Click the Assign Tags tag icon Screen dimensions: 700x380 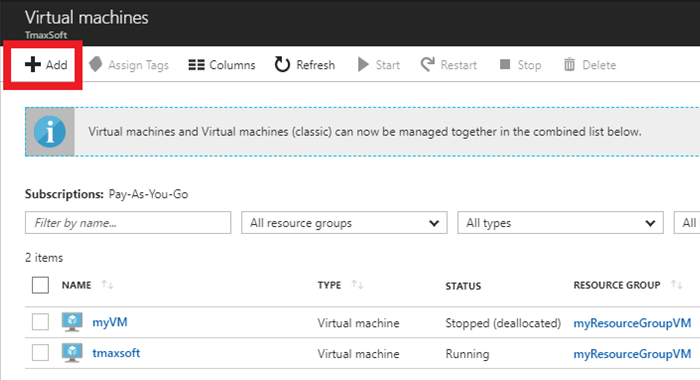point(96,64)
